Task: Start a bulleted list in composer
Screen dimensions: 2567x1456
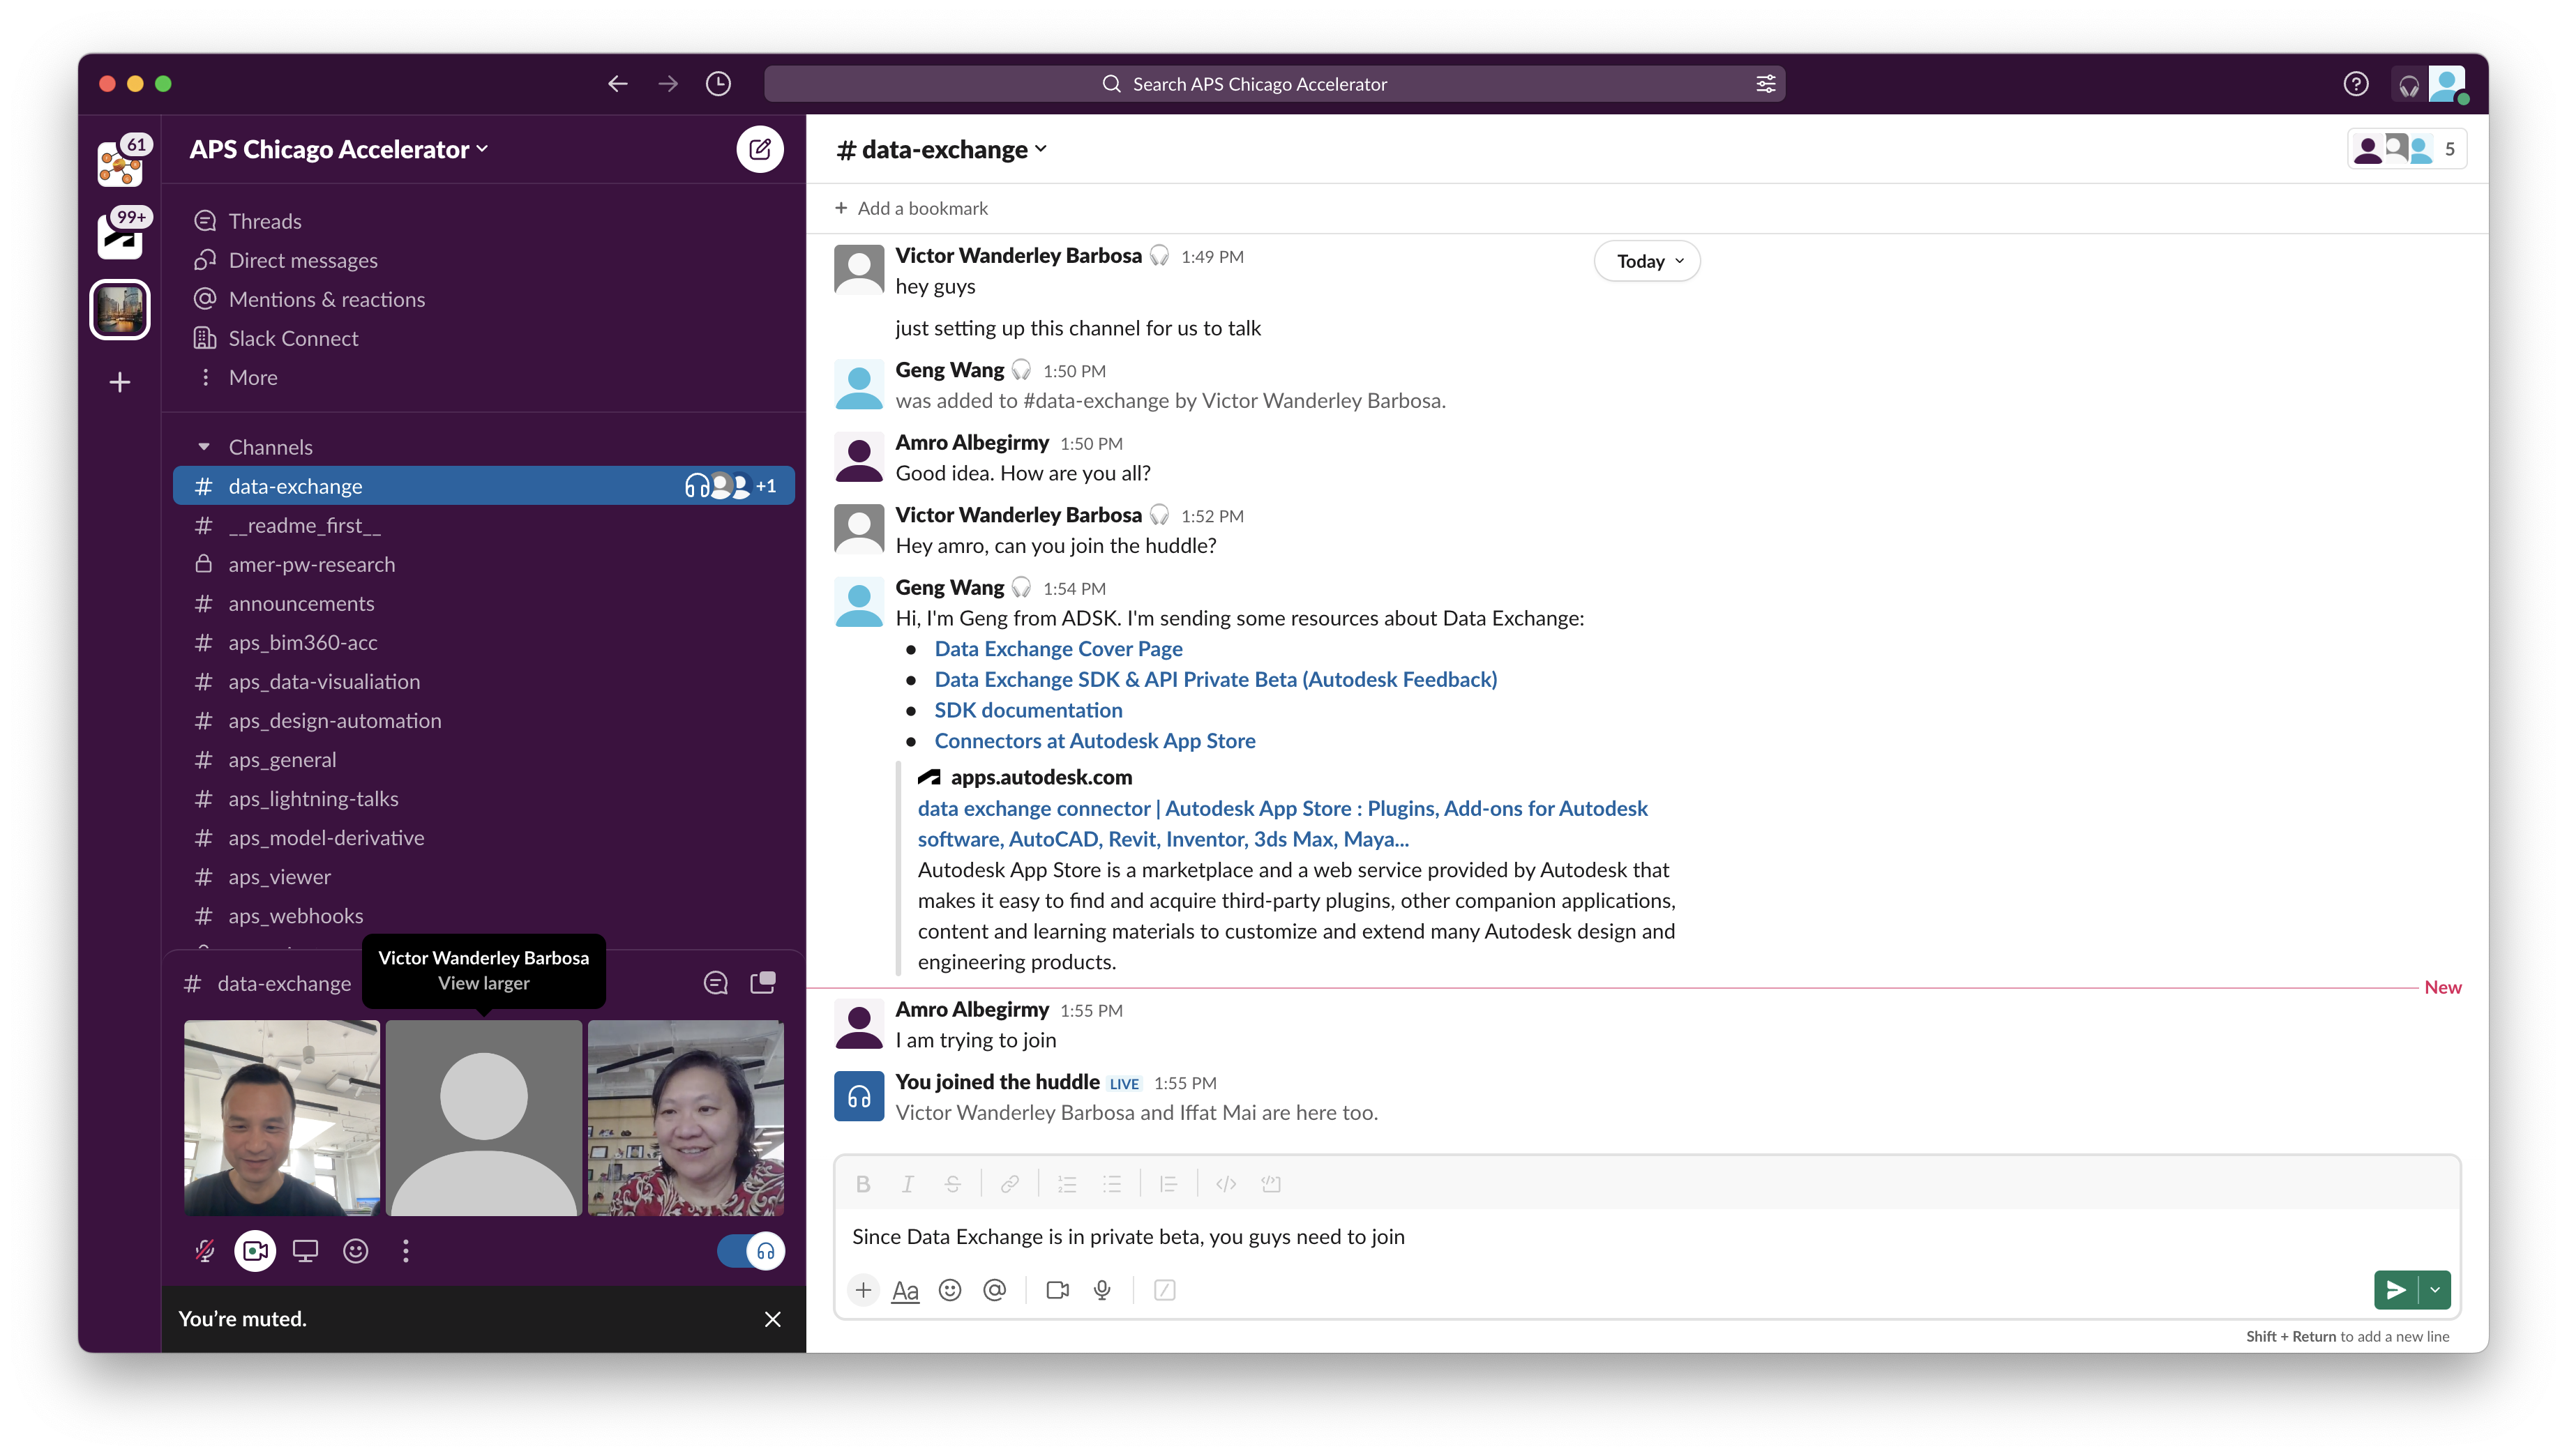Action: click(1111, 1184)
